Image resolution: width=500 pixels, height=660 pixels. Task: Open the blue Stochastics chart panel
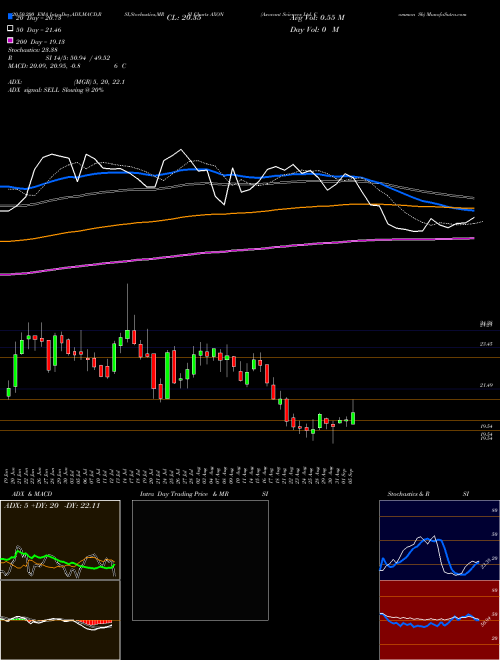pyautogui.click(x=439, y=540)
